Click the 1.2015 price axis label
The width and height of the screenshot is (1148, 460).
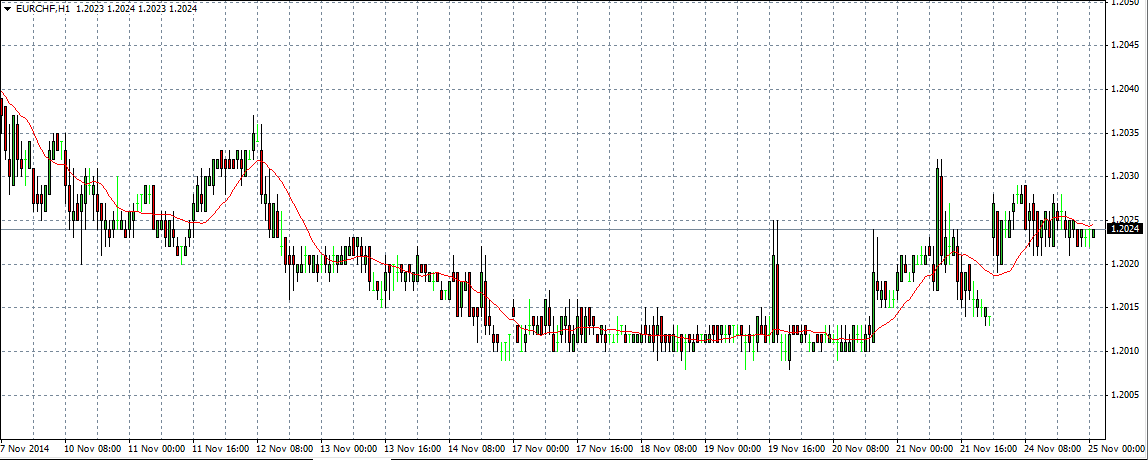(1126, 308)
